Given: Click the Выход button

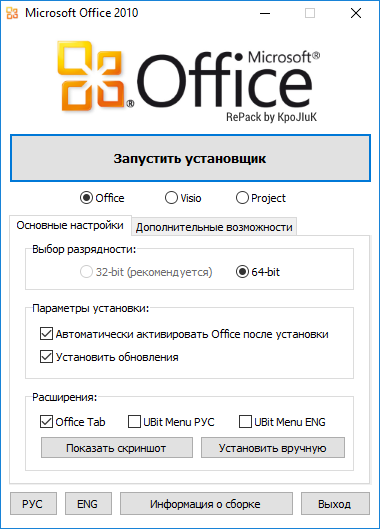Looking at the screenshot, I should (x=335, y=504).
